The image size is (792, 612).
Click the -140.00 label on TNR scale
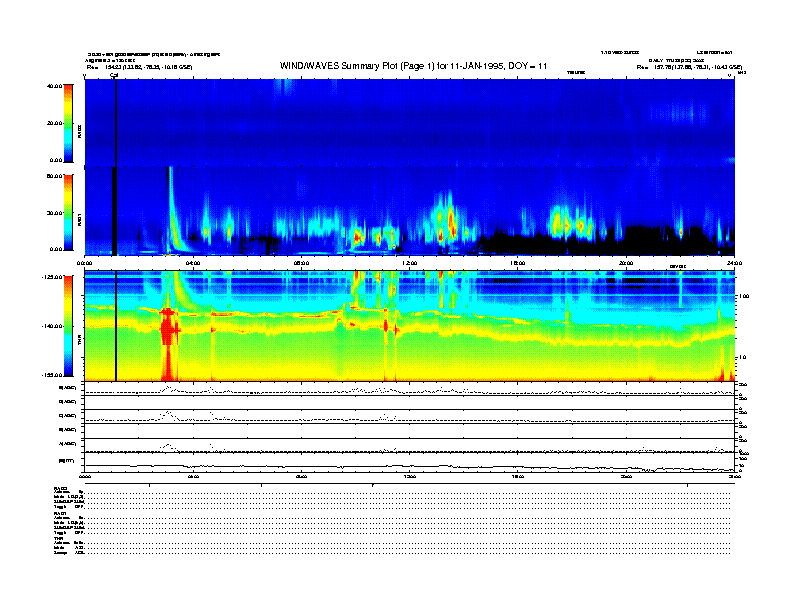(x=52, y=326)
